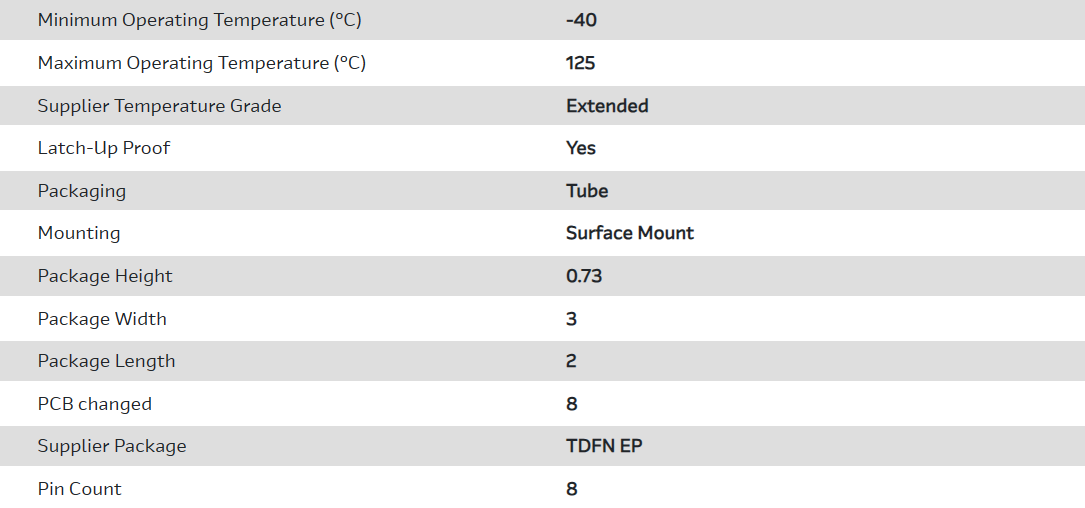Select the Yes value for Latch-Up Proof
Viewport: 1085px width, 508px height.
tap(580, 148)
